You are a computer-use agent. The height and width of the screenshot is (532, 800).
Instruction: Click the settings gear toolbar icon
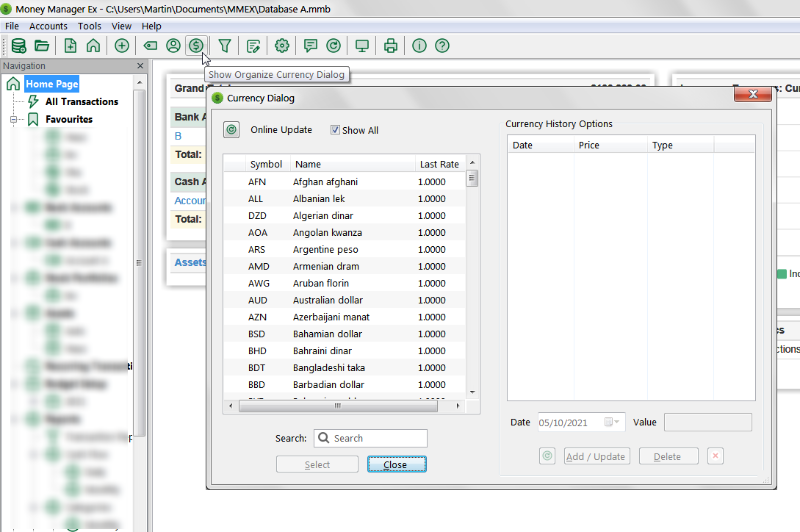click(x=282, y=45)
